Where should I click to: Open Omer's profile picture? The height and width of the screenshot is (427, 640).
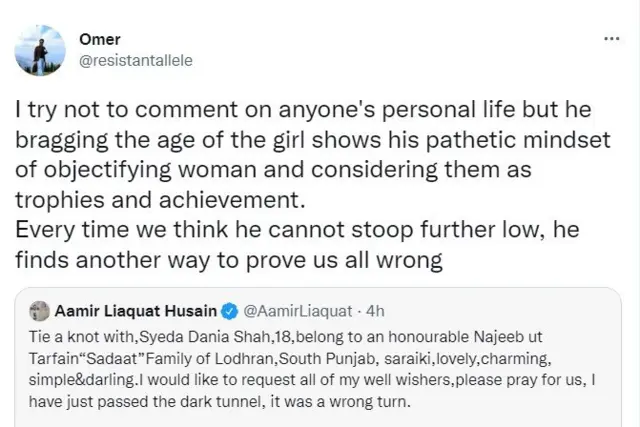click(42, 49)
